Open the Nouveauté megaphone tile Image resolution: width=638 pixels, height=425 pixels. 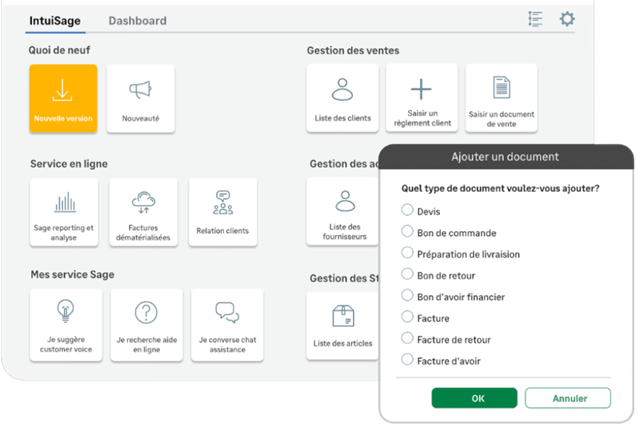coord(141,98)
